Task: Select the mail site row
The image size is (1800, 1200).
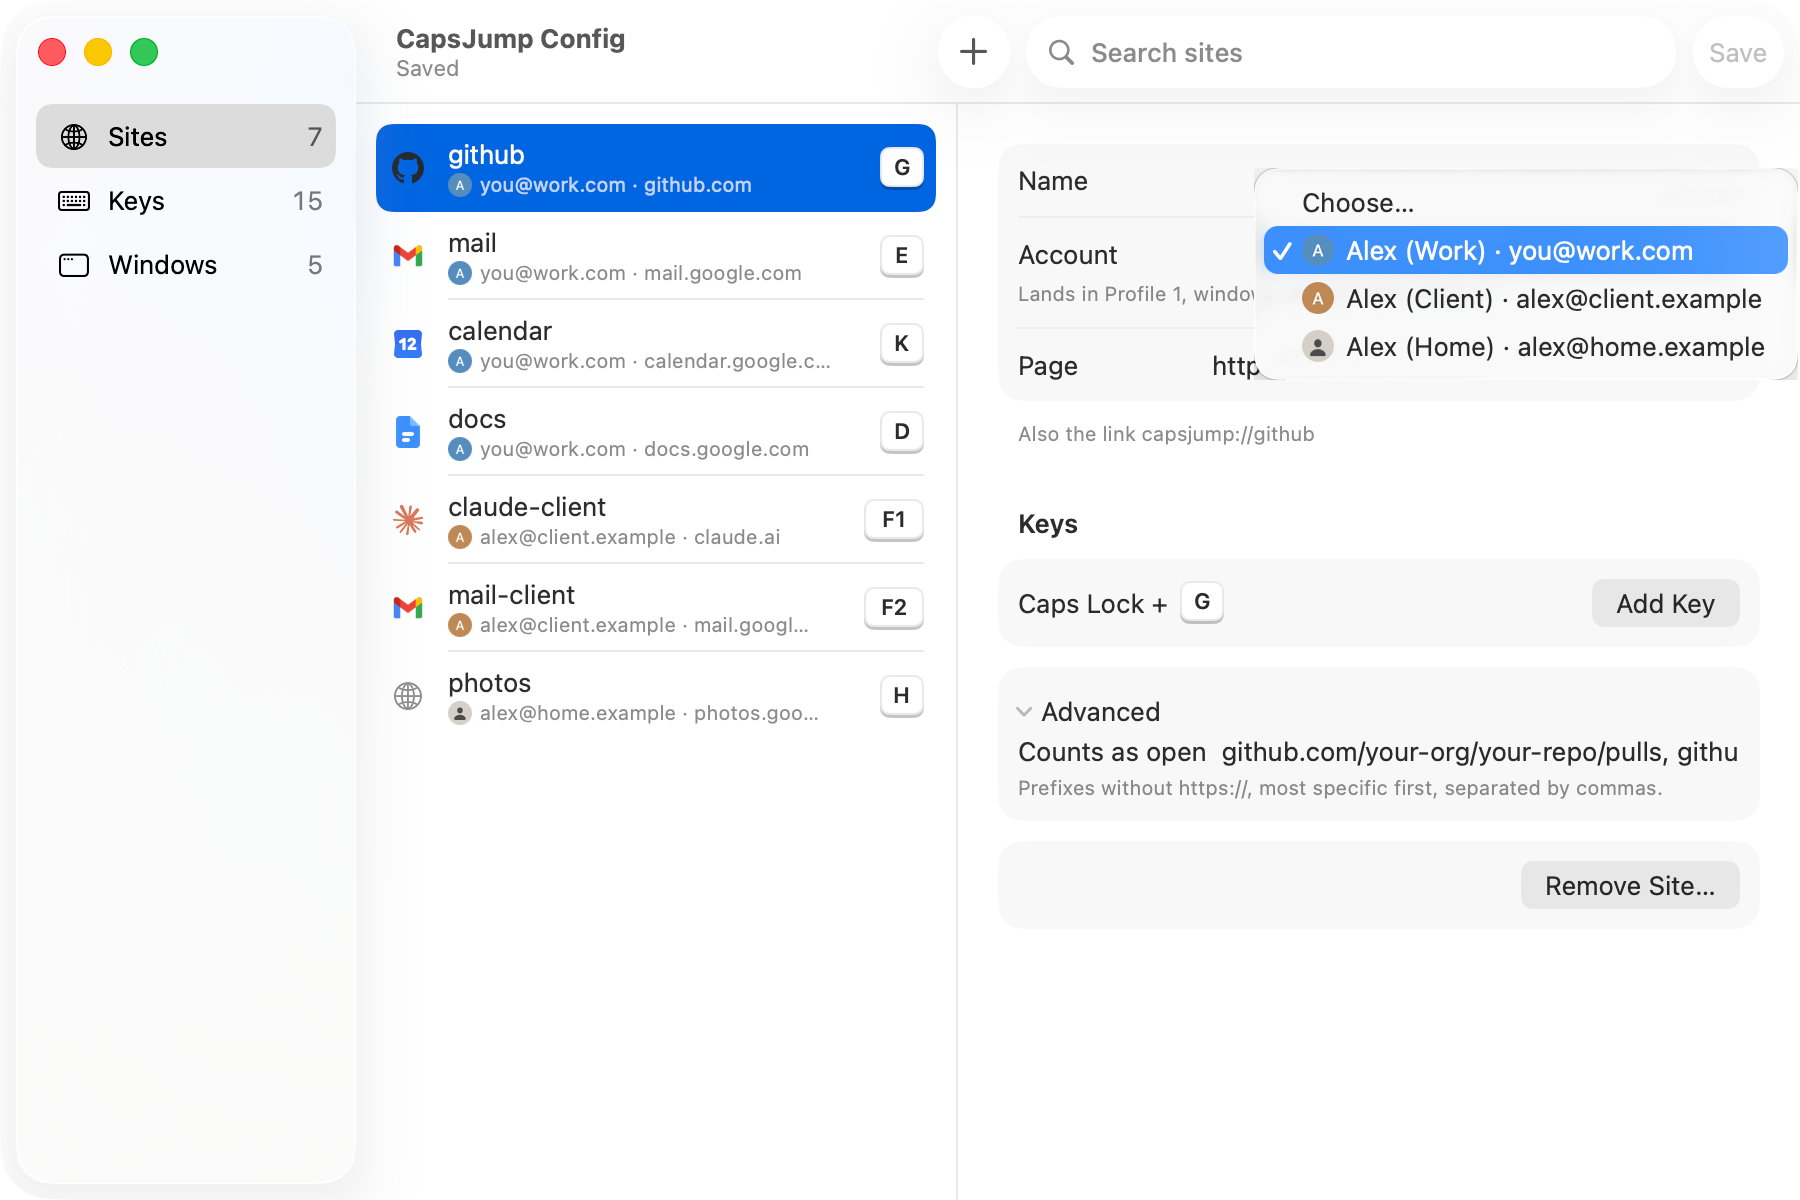Action: pos(656,256)
